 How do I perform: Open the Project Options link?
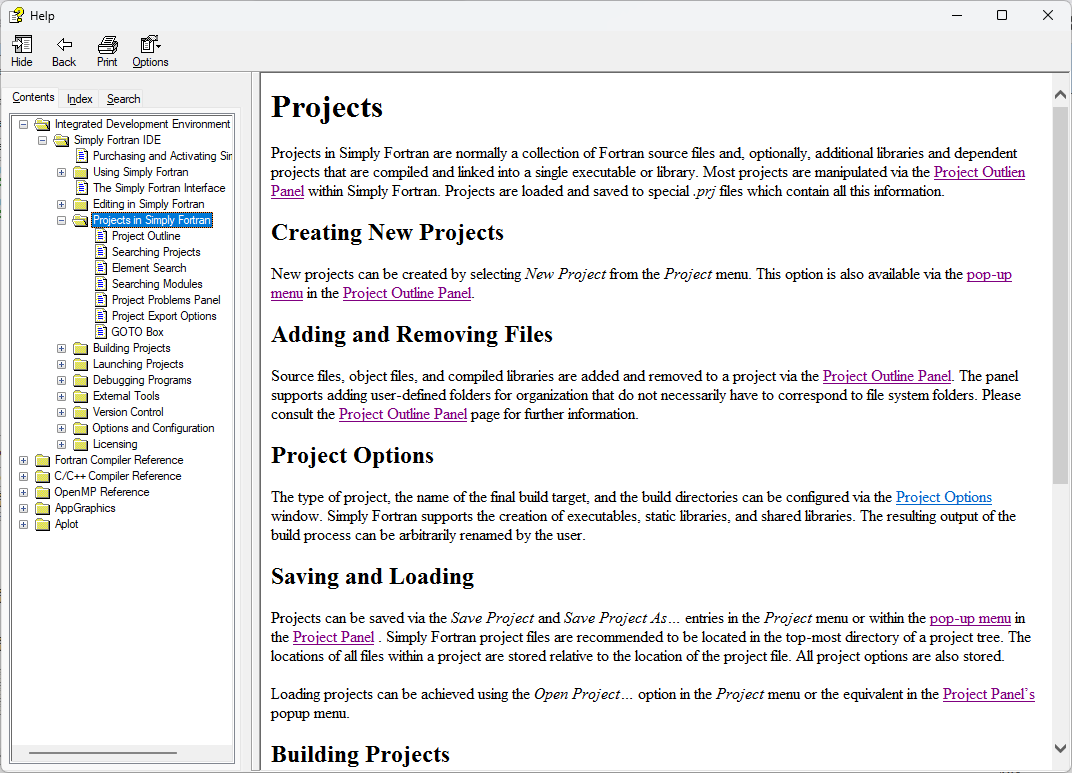[943, 497]
